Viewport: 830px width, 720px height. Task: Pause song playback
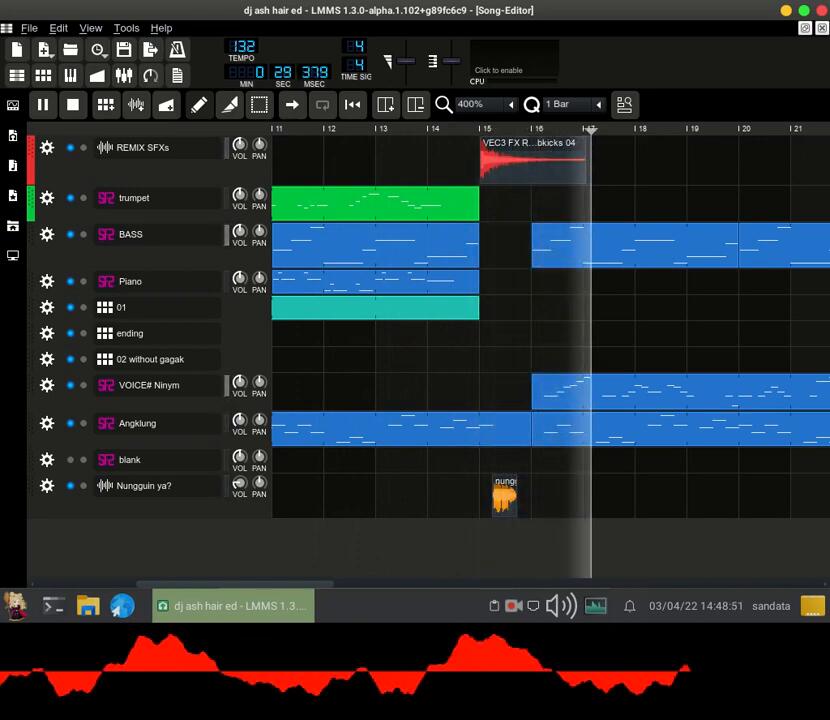(43, 104)
